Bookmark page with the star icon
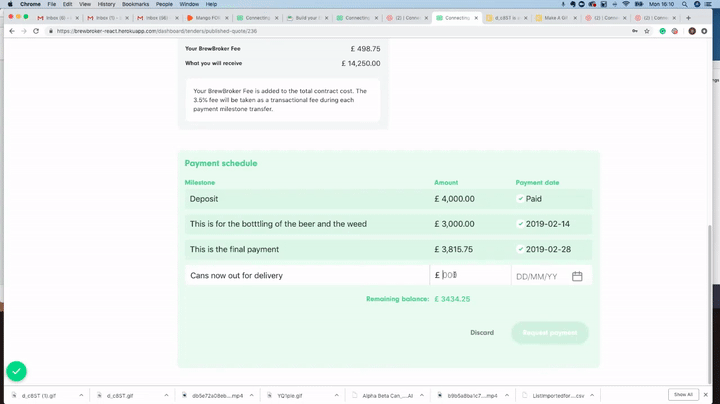The width and height of the screenshot is (720, 404). [648, 31]
